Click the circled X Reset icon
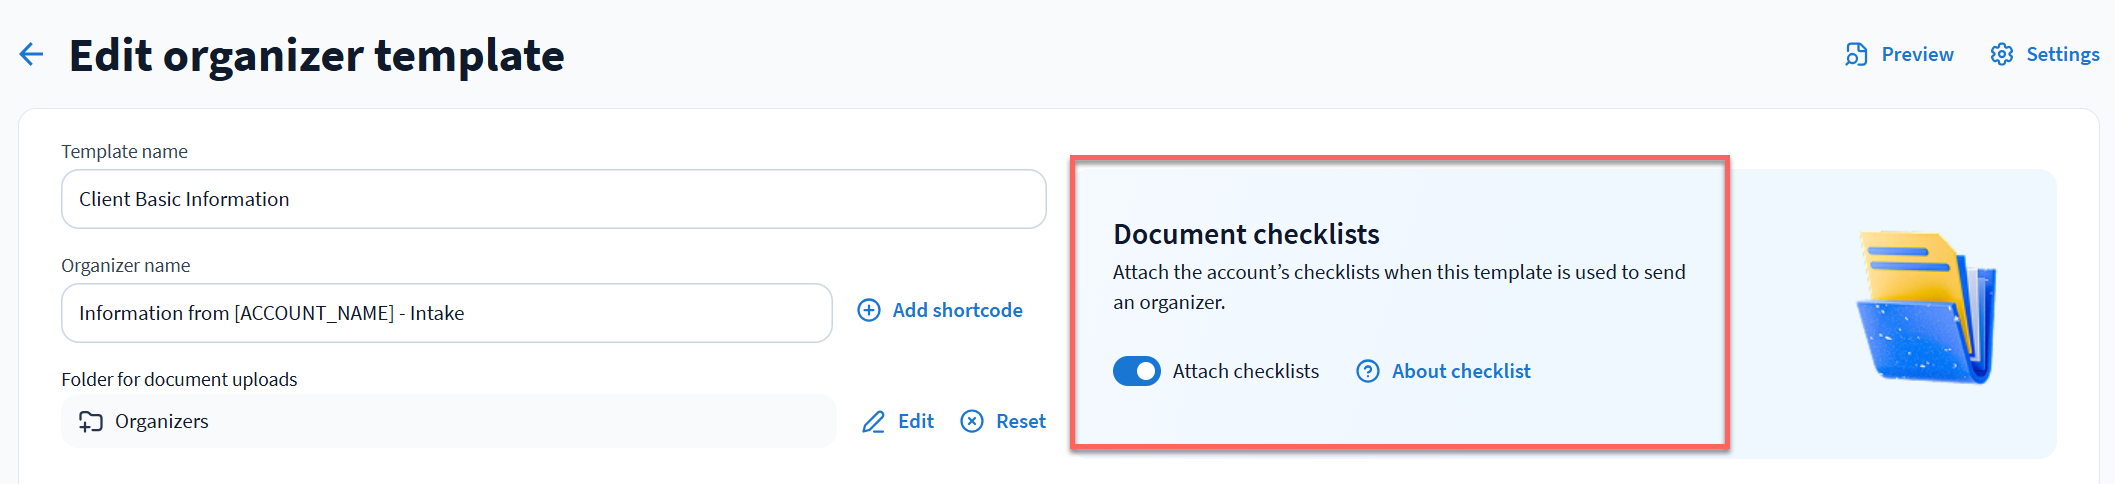 pyautogui.click(x=971, y=421)
